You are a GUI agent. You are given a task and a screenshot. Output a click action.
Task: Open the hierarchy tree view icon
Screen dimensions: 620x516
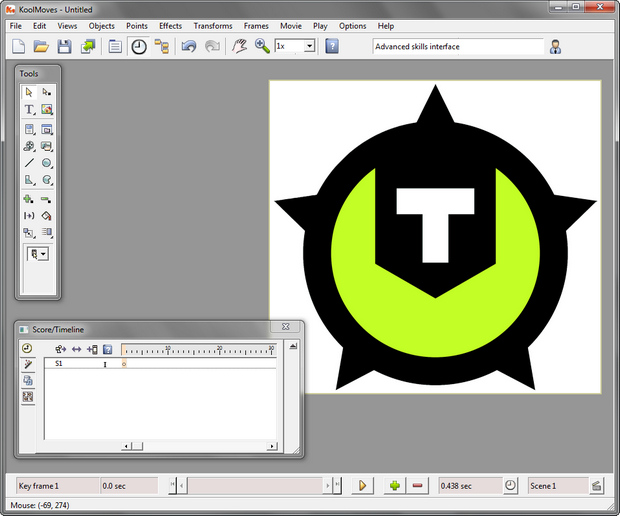[x=162, y=46]
